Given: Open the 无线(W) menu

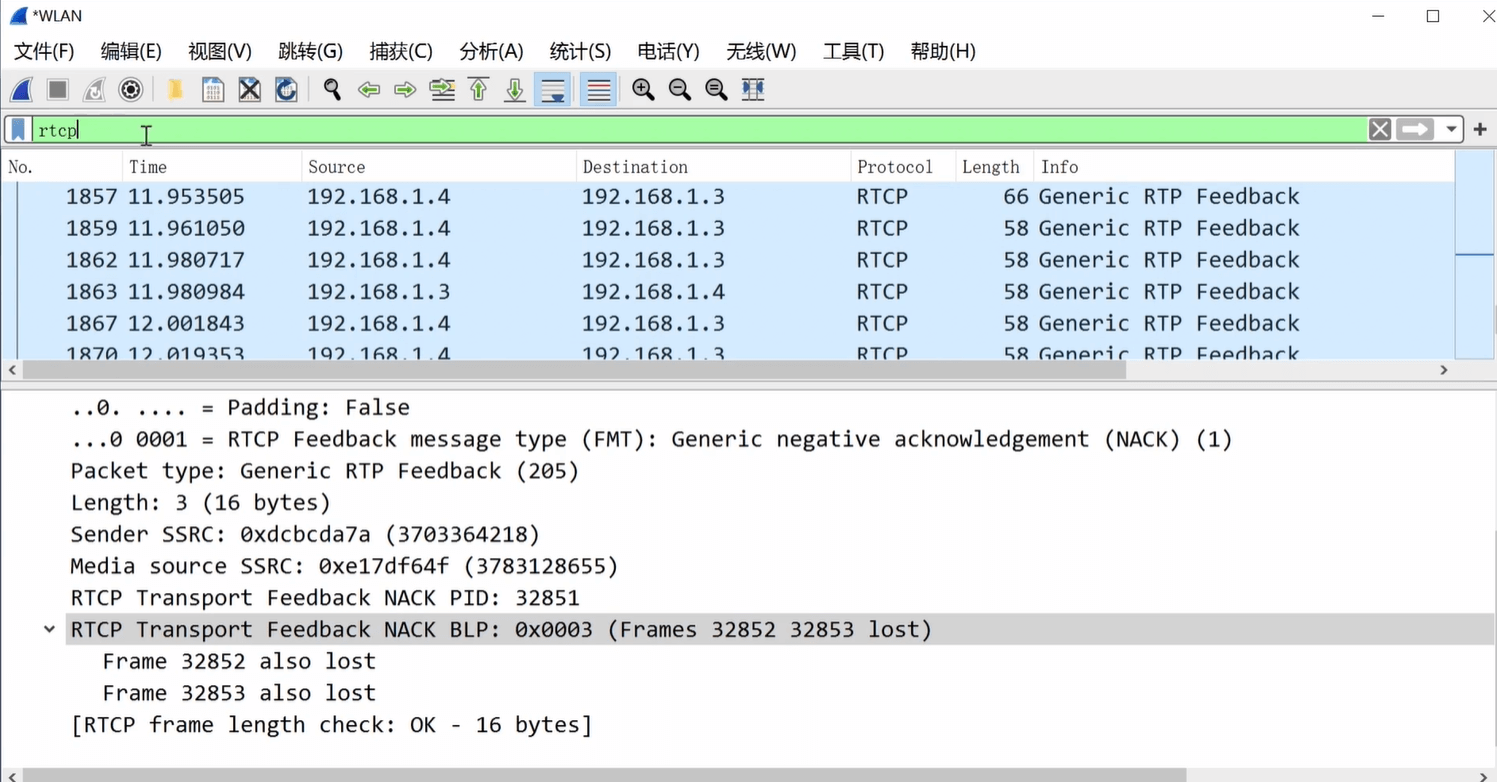Looking at the screenshot, I should (761, 51).
